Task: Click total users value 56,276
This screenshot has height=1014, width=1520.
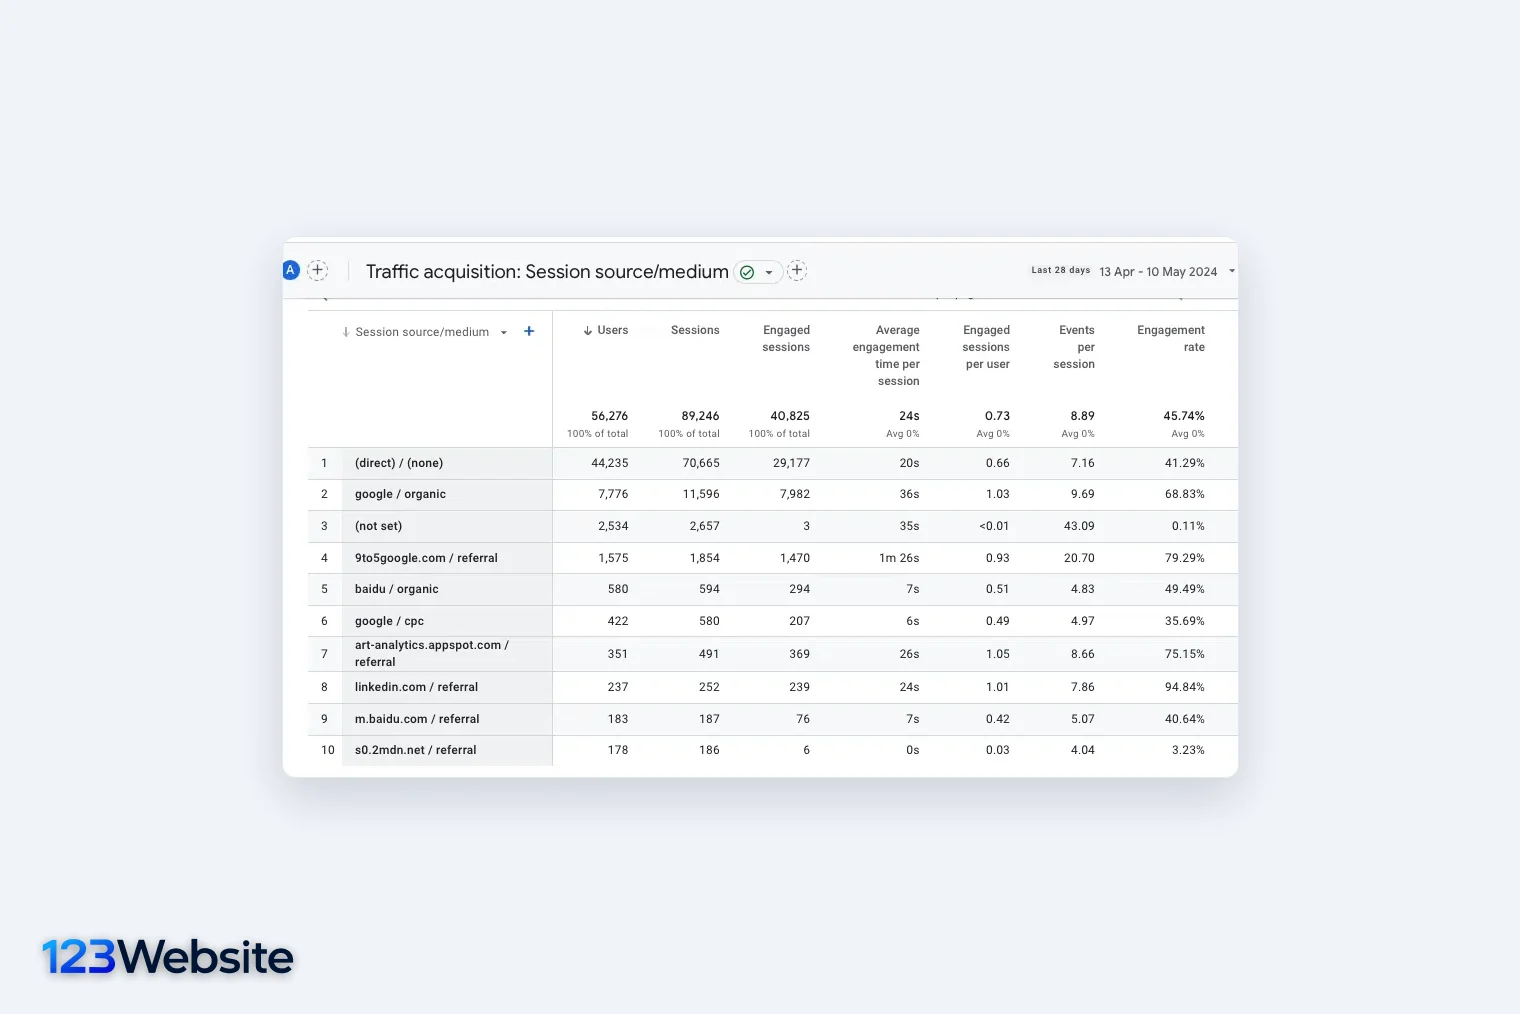Action: coord(609,416)
